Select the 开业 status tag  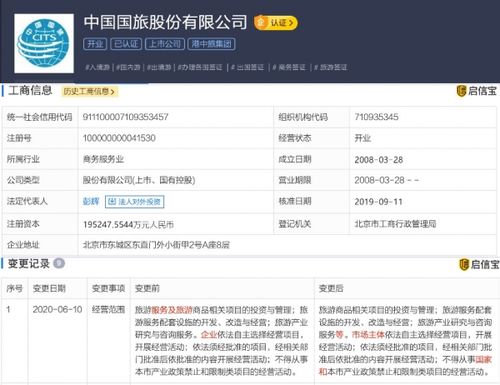point(95,44)
